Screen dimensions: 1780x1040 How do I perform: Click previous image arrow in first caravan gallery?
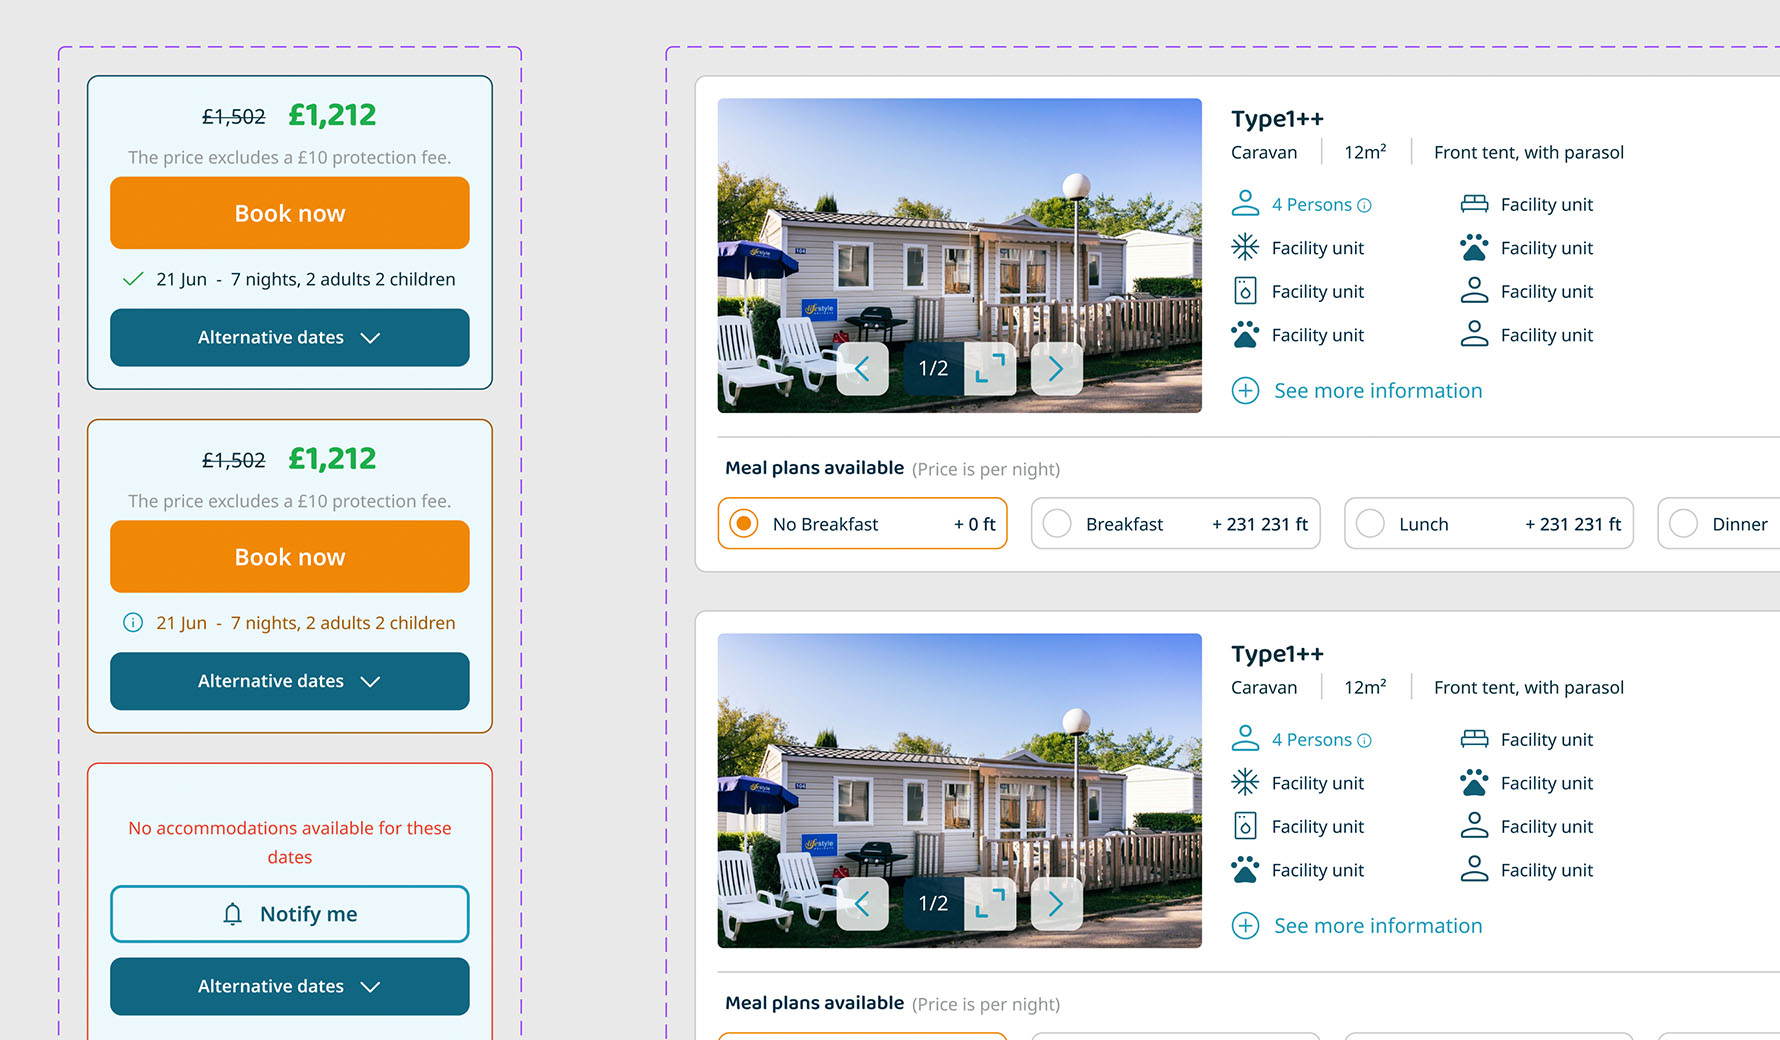click(x=862, y=369)
